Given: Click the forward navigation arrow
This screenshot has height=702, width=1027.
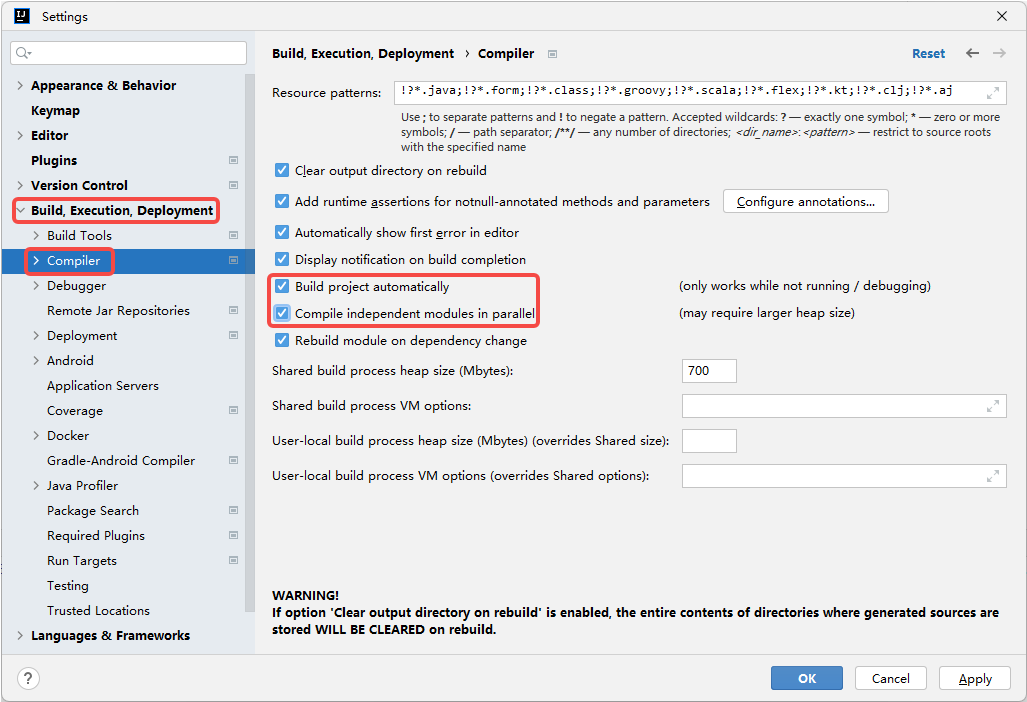Looking at the screenshot, I should pyautogui.click(x=999, y=53).
